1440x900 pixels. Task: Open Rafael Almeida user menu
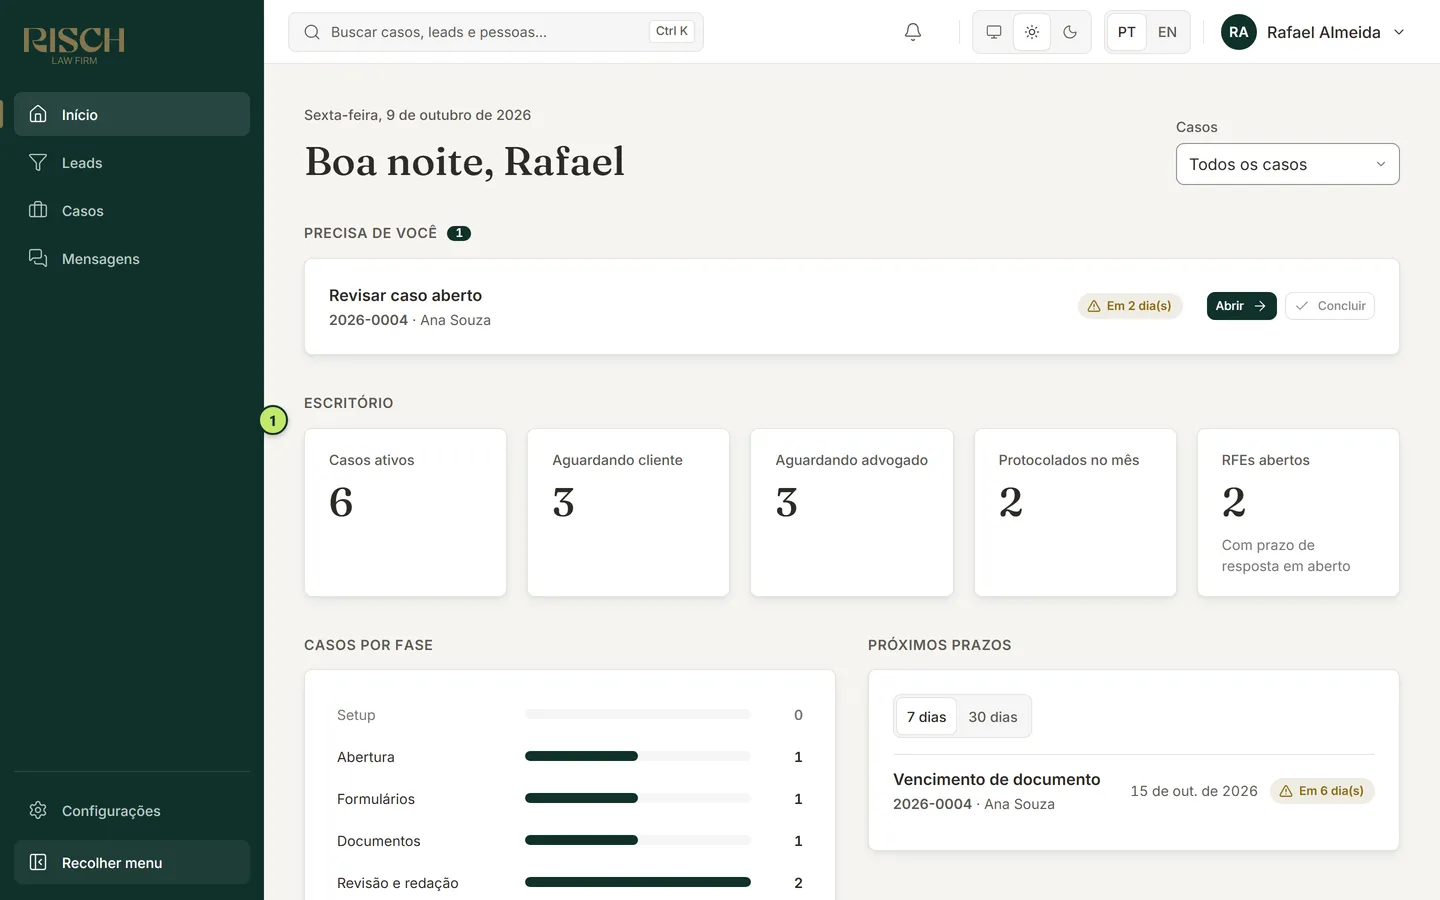(x=1313, y=32)
